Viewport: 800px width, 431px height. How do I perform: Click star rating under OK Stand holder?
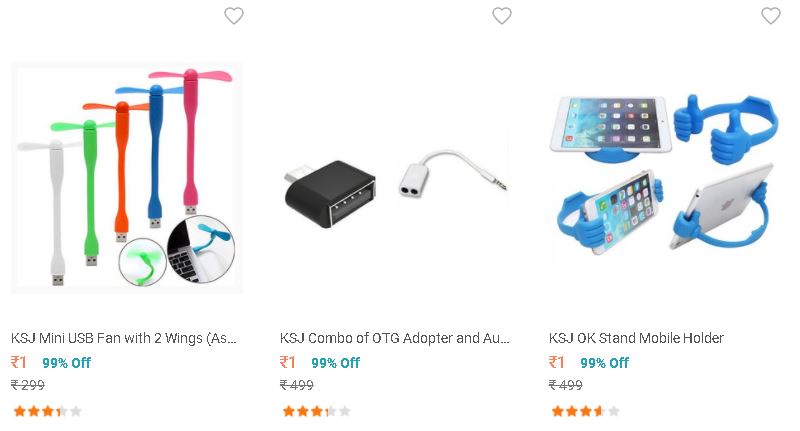585,411
